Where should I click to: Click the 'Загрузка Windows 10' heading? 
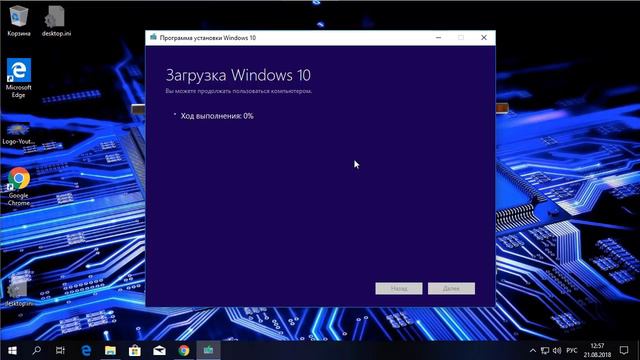238,75
